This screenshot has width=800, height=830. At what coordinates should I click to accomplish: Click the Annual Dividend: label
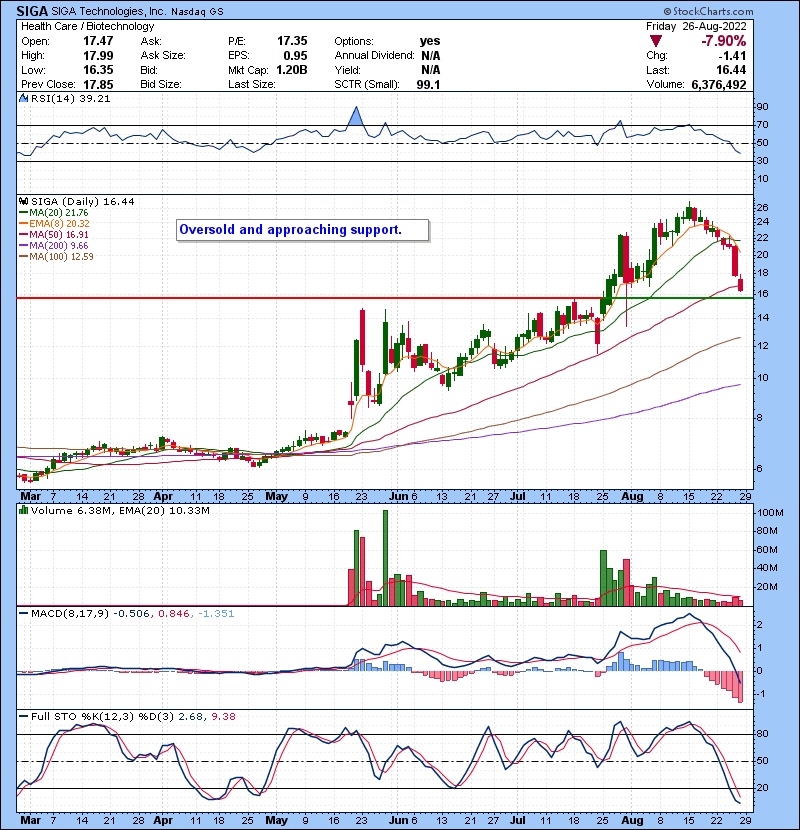tap(374, 55)
